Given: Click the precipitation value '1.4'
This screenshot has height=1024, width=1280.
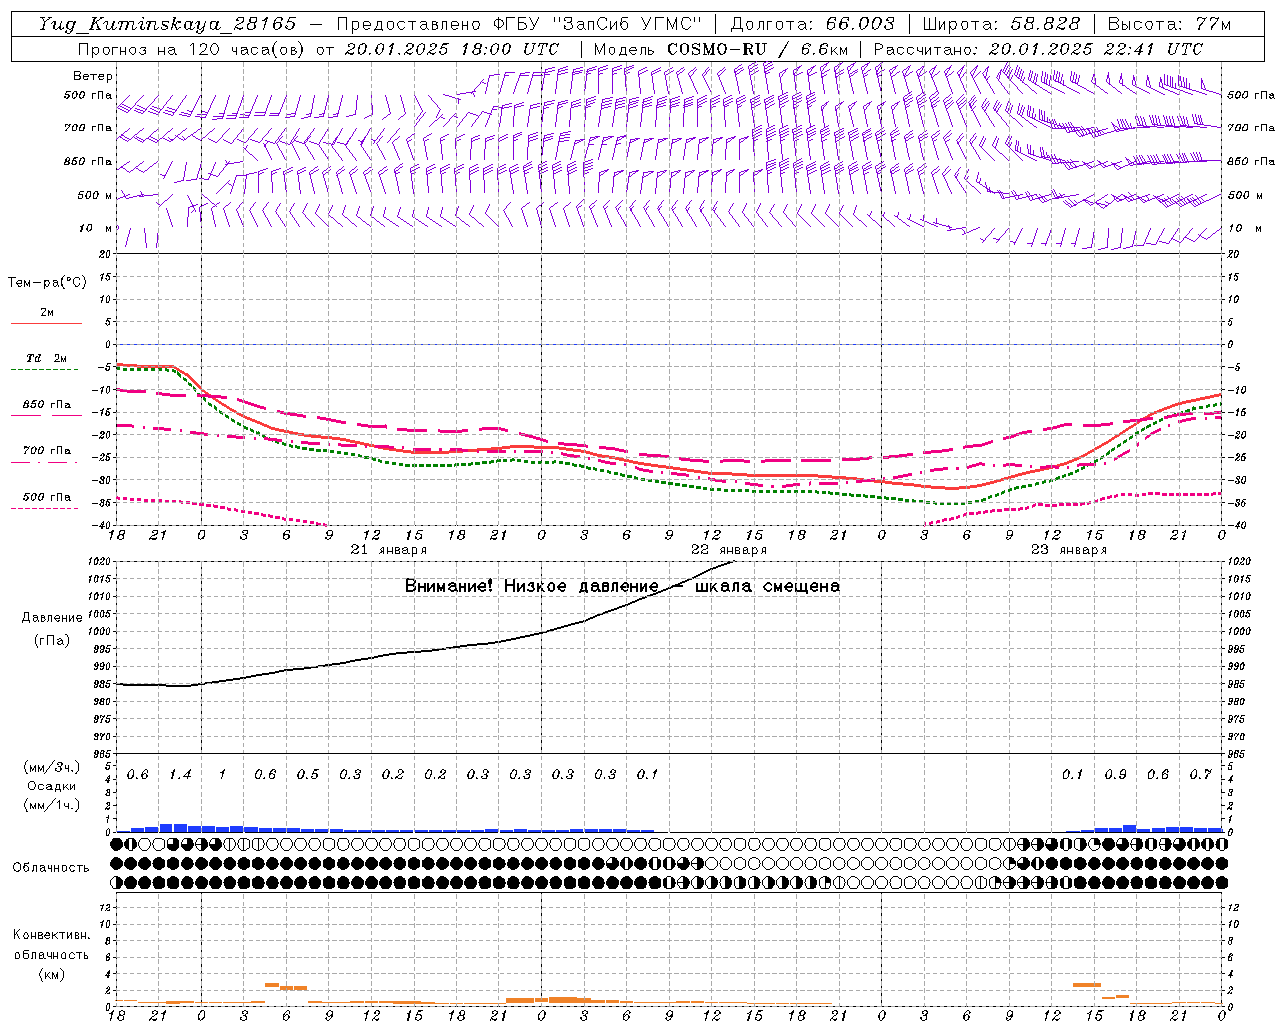Looking at the screenshot, I should (x=180, y=775).
